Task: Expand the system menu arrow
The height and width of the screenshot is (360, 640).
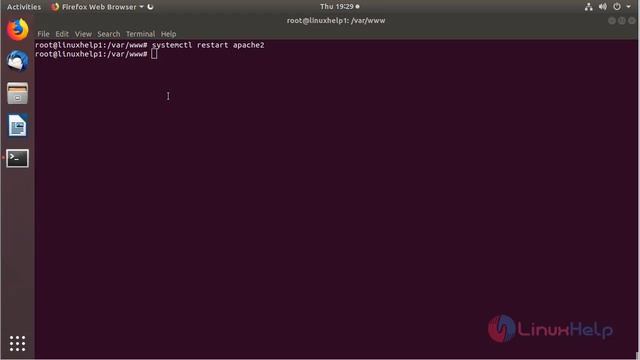Action: click(x=629, y=7)
